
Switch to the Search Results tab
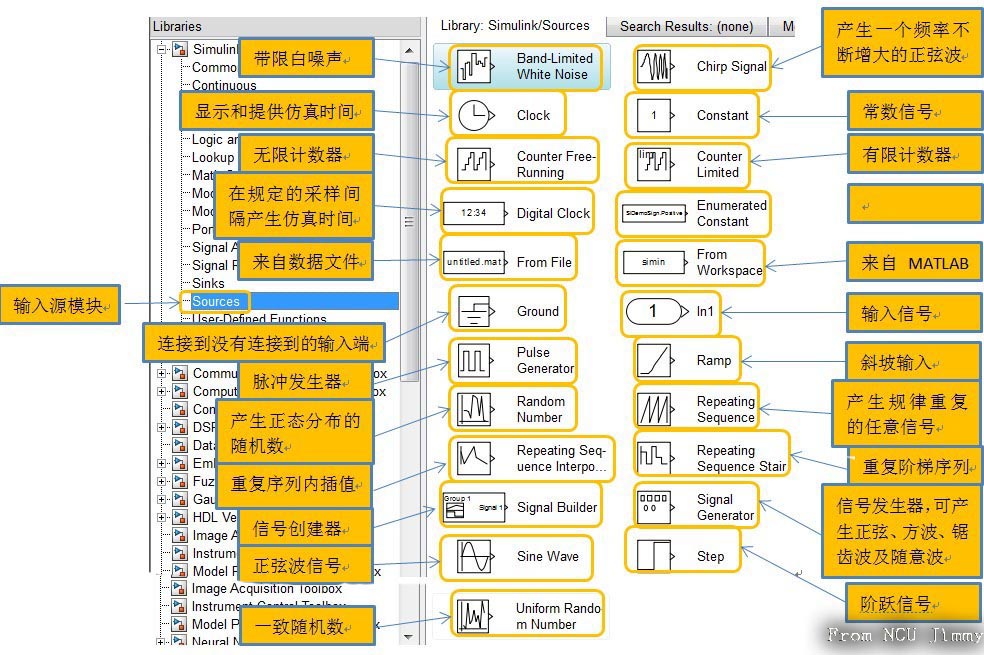685,25
